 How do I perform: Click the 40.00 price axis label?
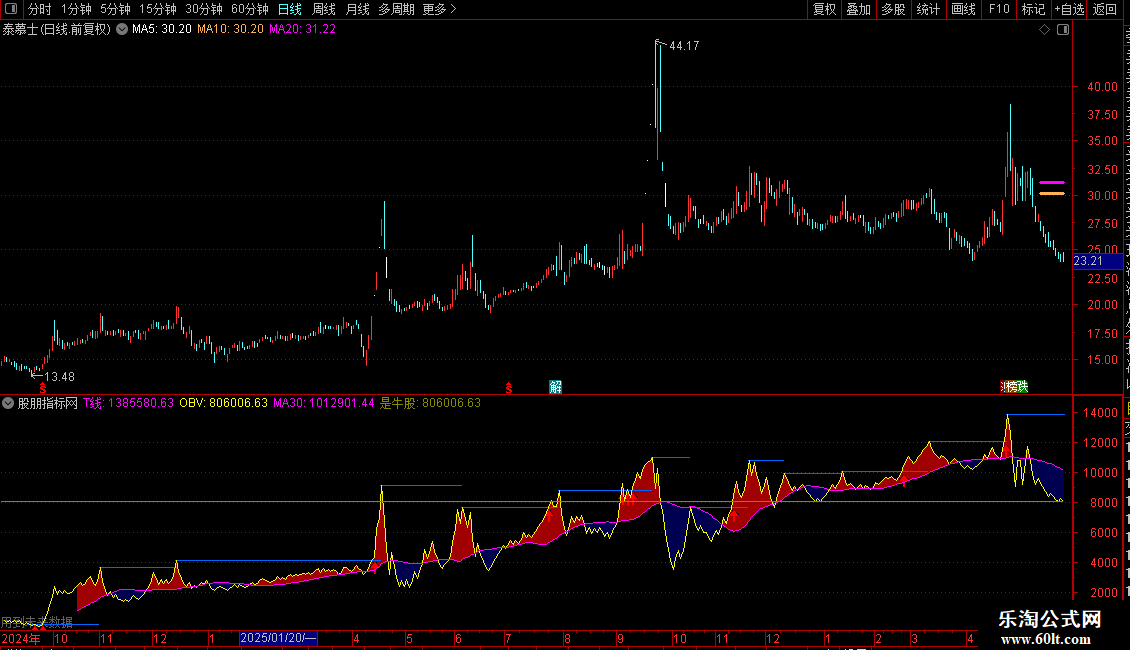tap(1102, 86)
